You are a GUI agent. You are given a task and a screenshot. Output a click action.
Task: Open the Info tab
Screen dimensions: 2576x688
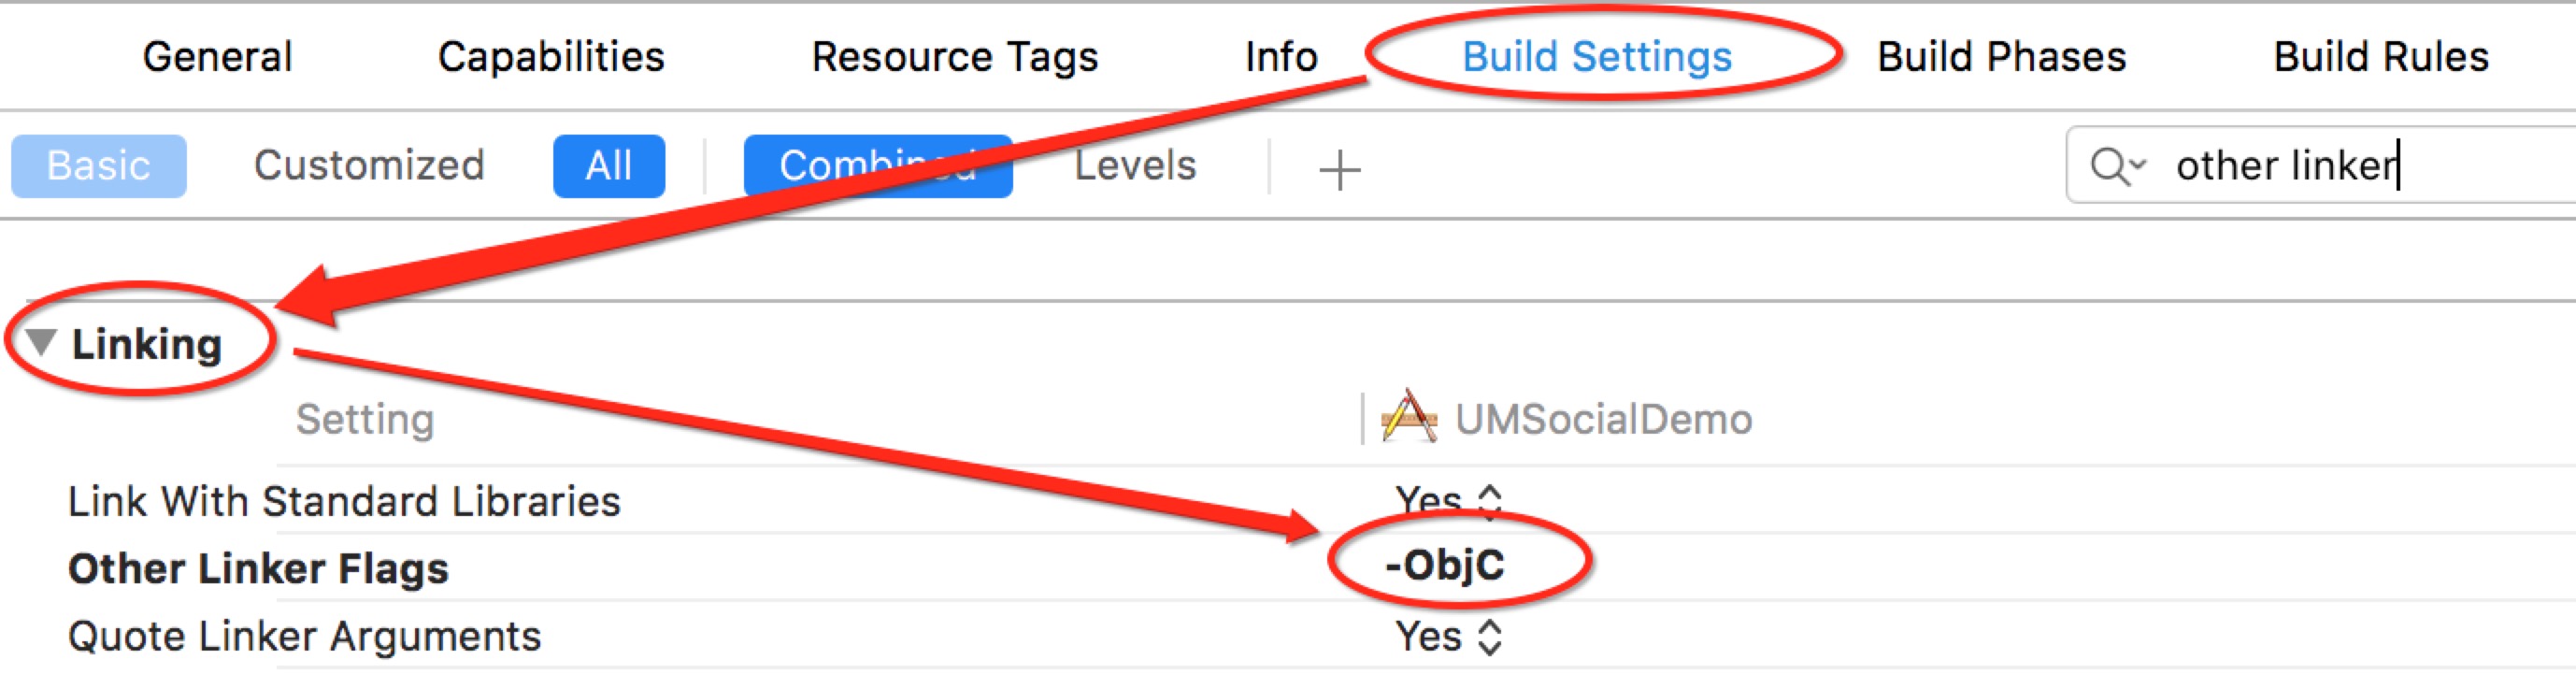(1280, 57)
